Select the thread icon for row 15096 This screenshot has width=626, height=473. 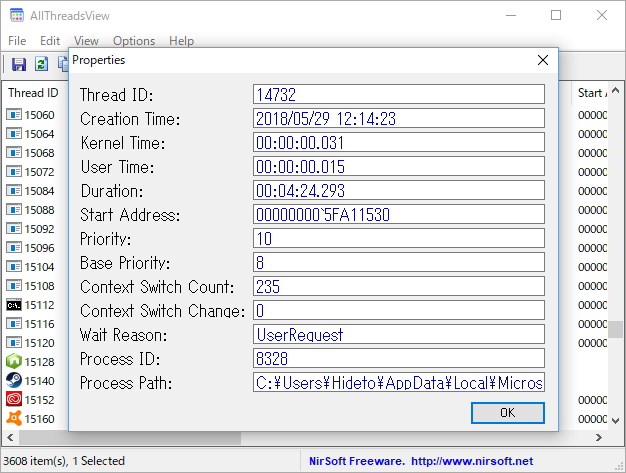click(x=14, y=248)
